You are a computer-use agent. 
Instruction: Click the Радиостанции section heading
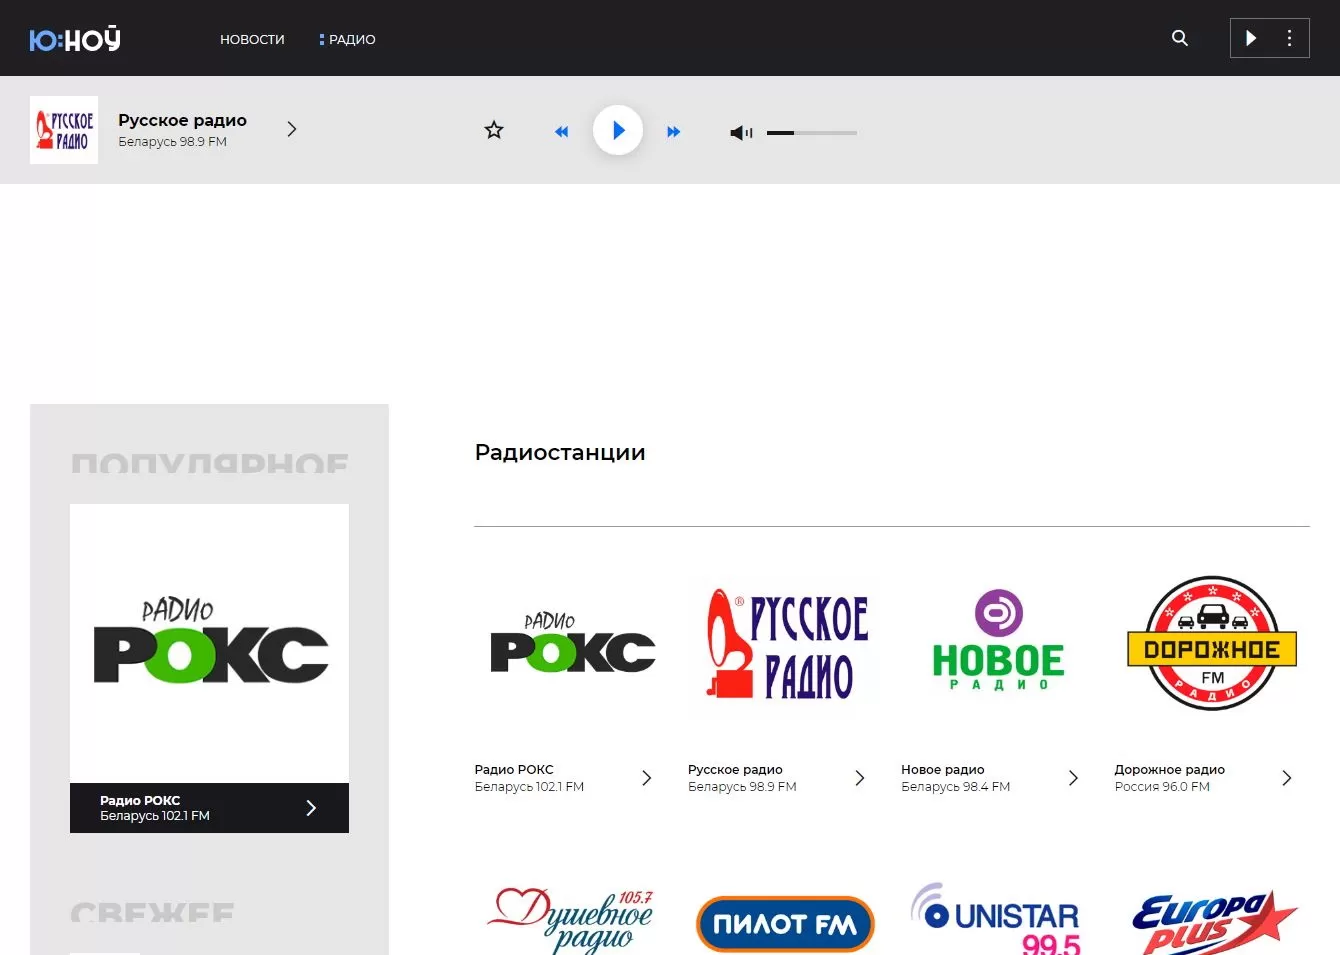(560, 452)
